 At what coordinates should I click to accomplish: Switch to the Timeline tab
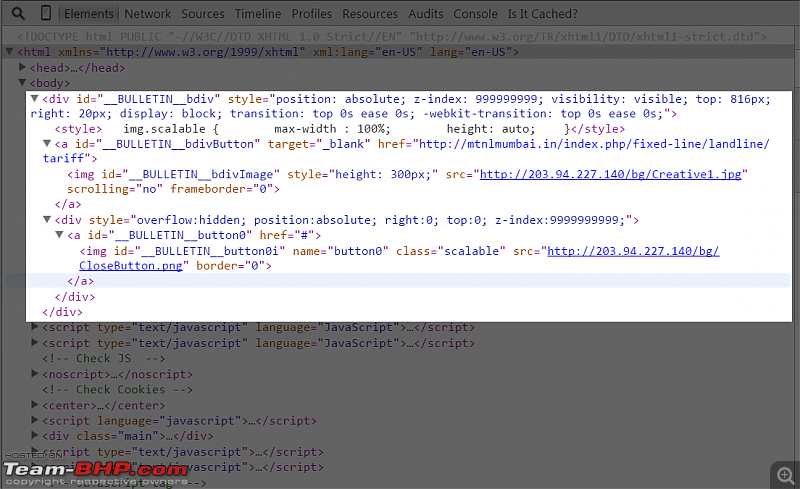(258, 14)
